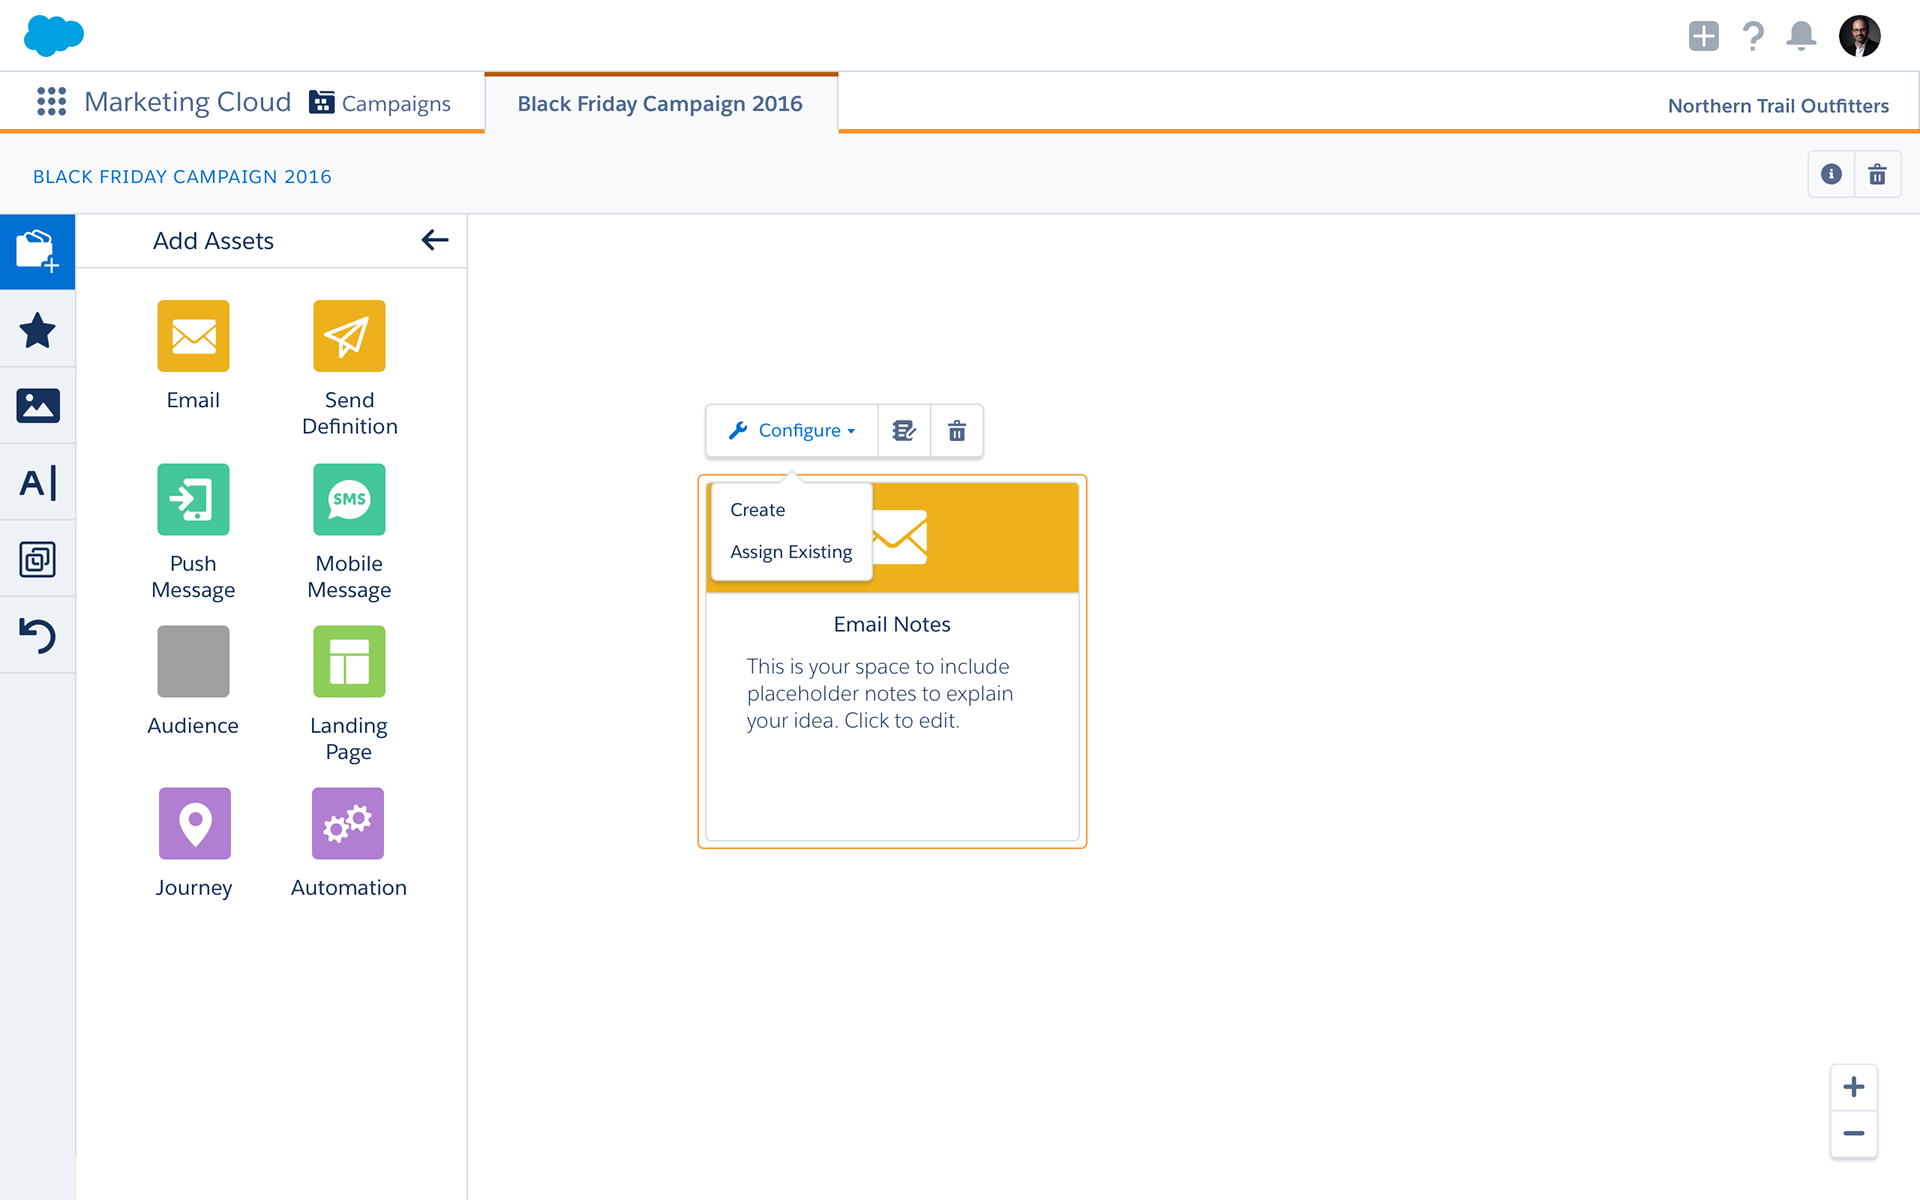Click the global add plus icon
The width and height of the screenshot is (1920, 1200).
[1703, 36]
